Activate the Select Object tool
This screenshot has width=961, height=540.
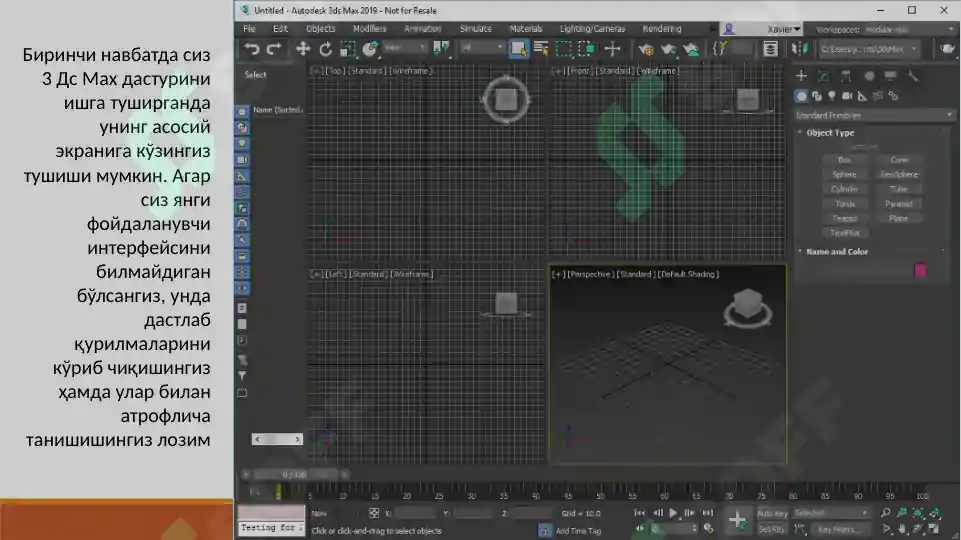click(x=518, y=49)
